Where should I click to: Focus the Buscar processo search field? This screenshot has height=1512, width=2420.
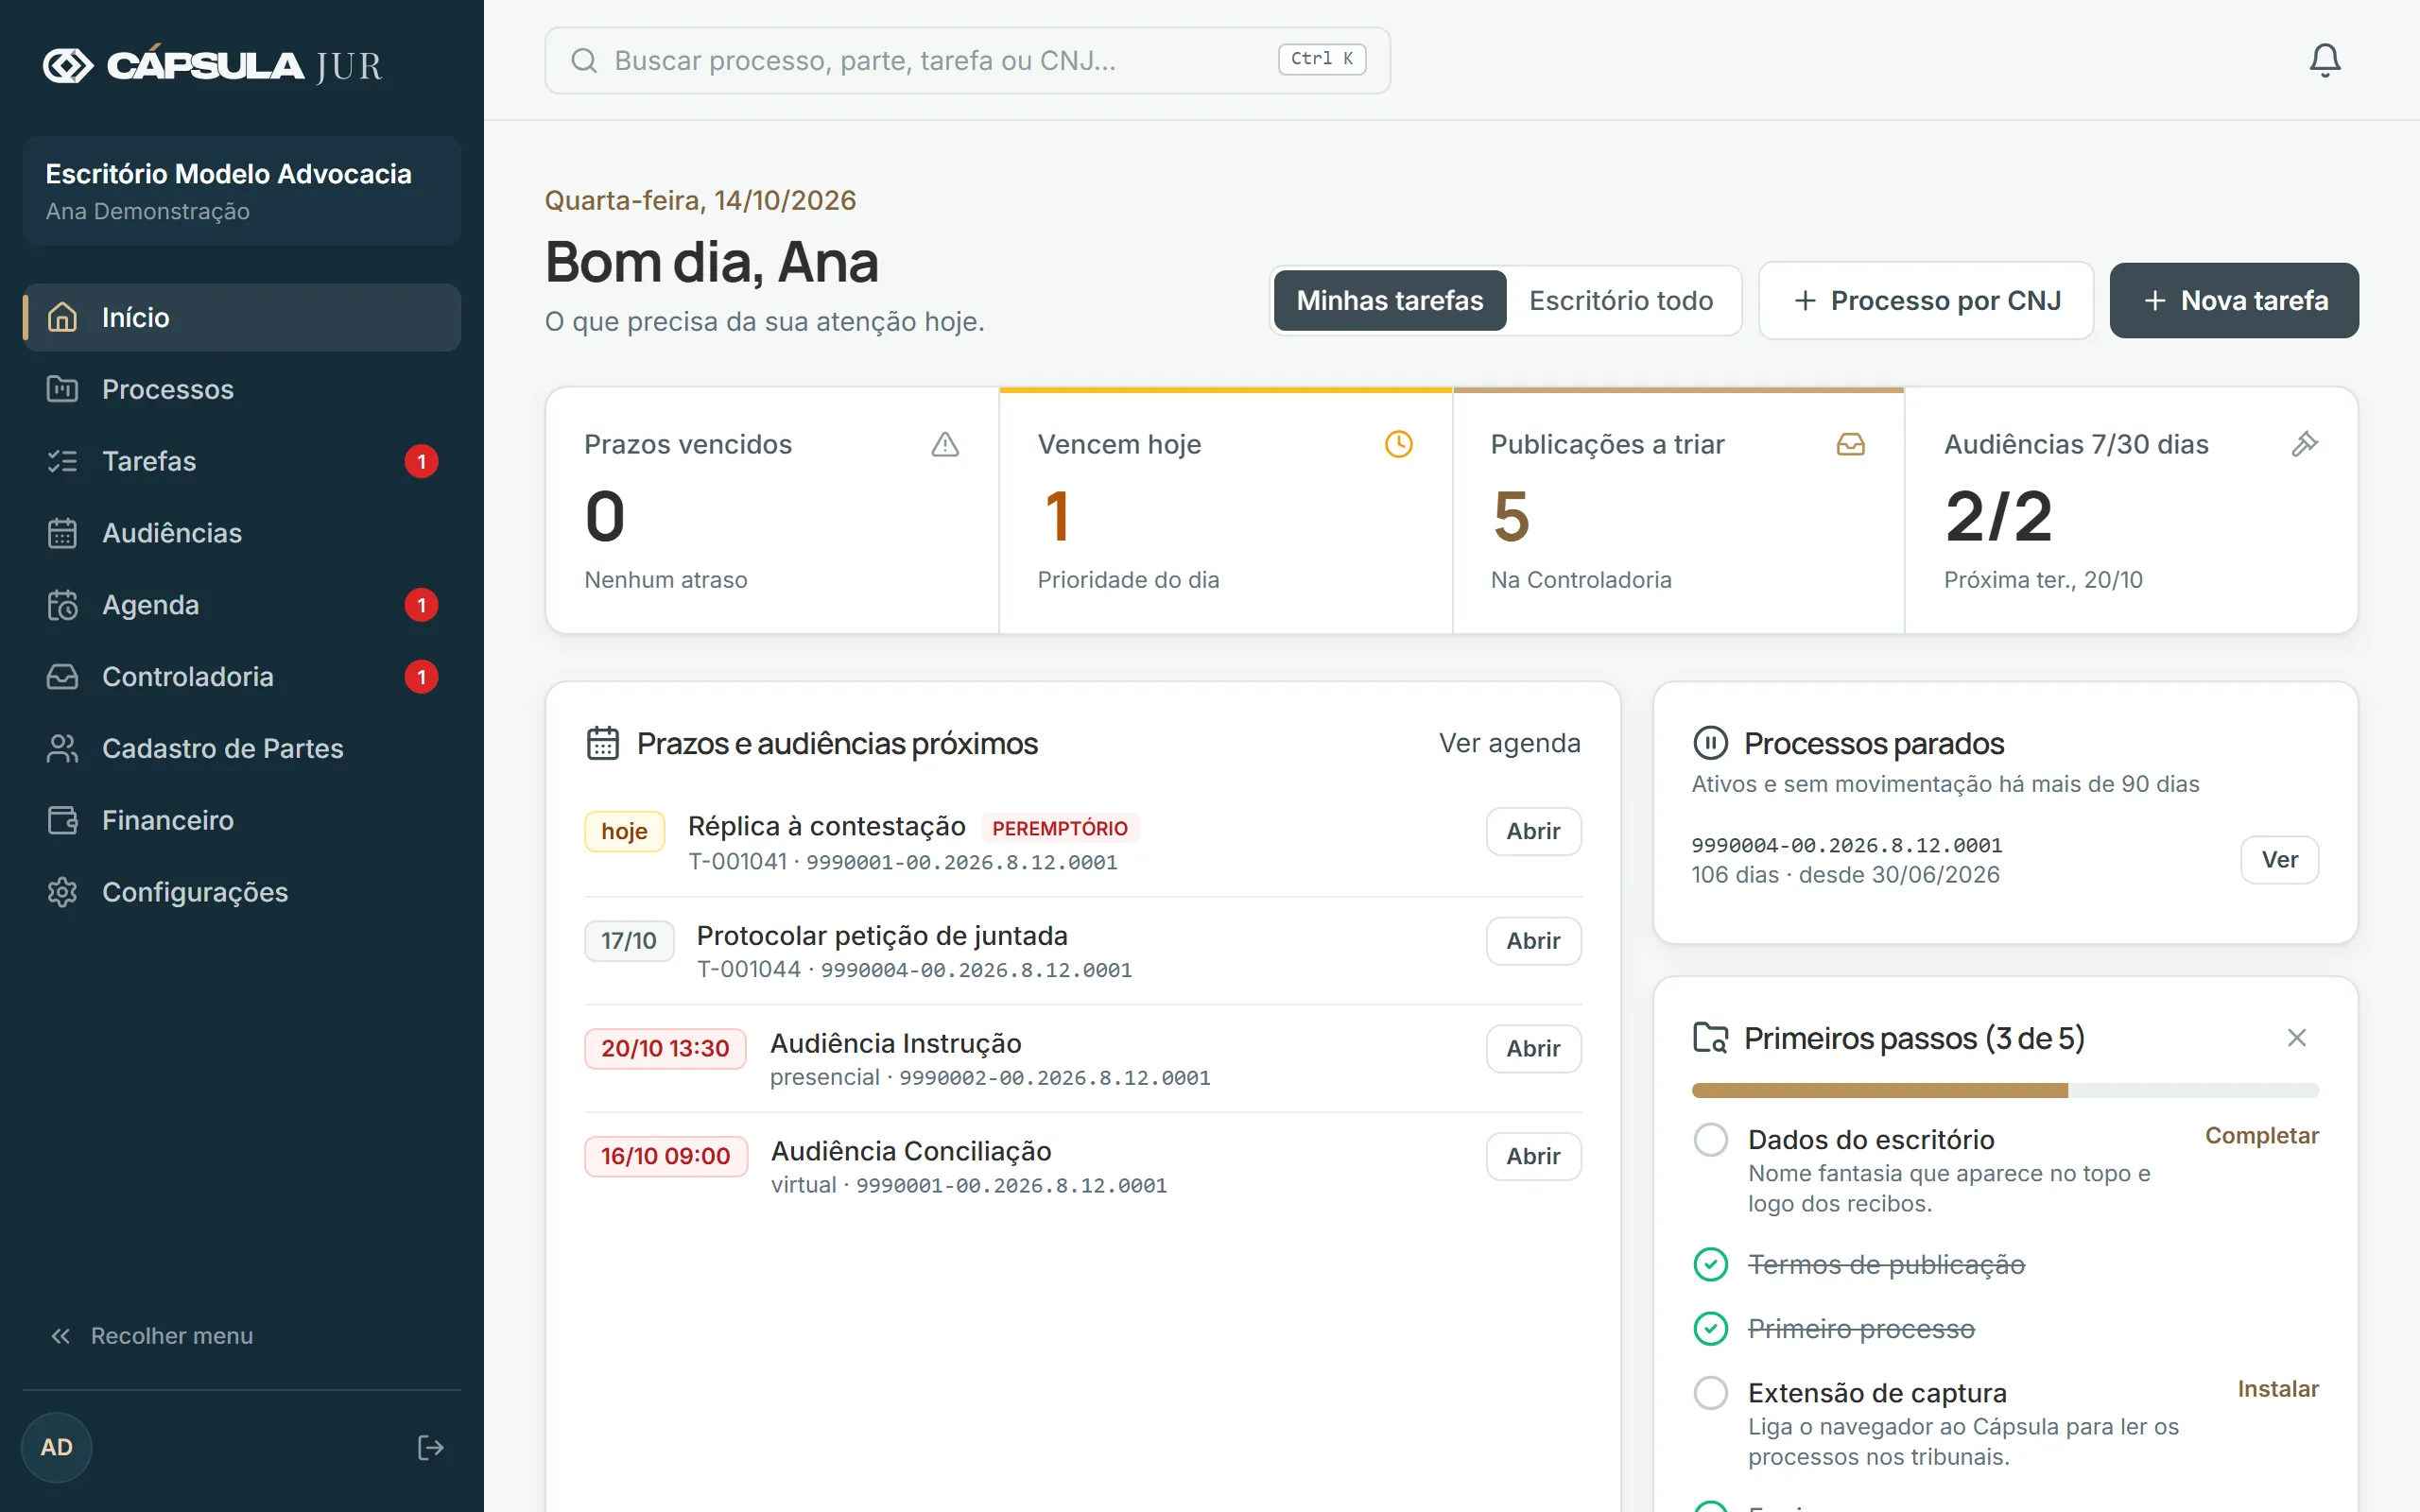tap(967, 60)
